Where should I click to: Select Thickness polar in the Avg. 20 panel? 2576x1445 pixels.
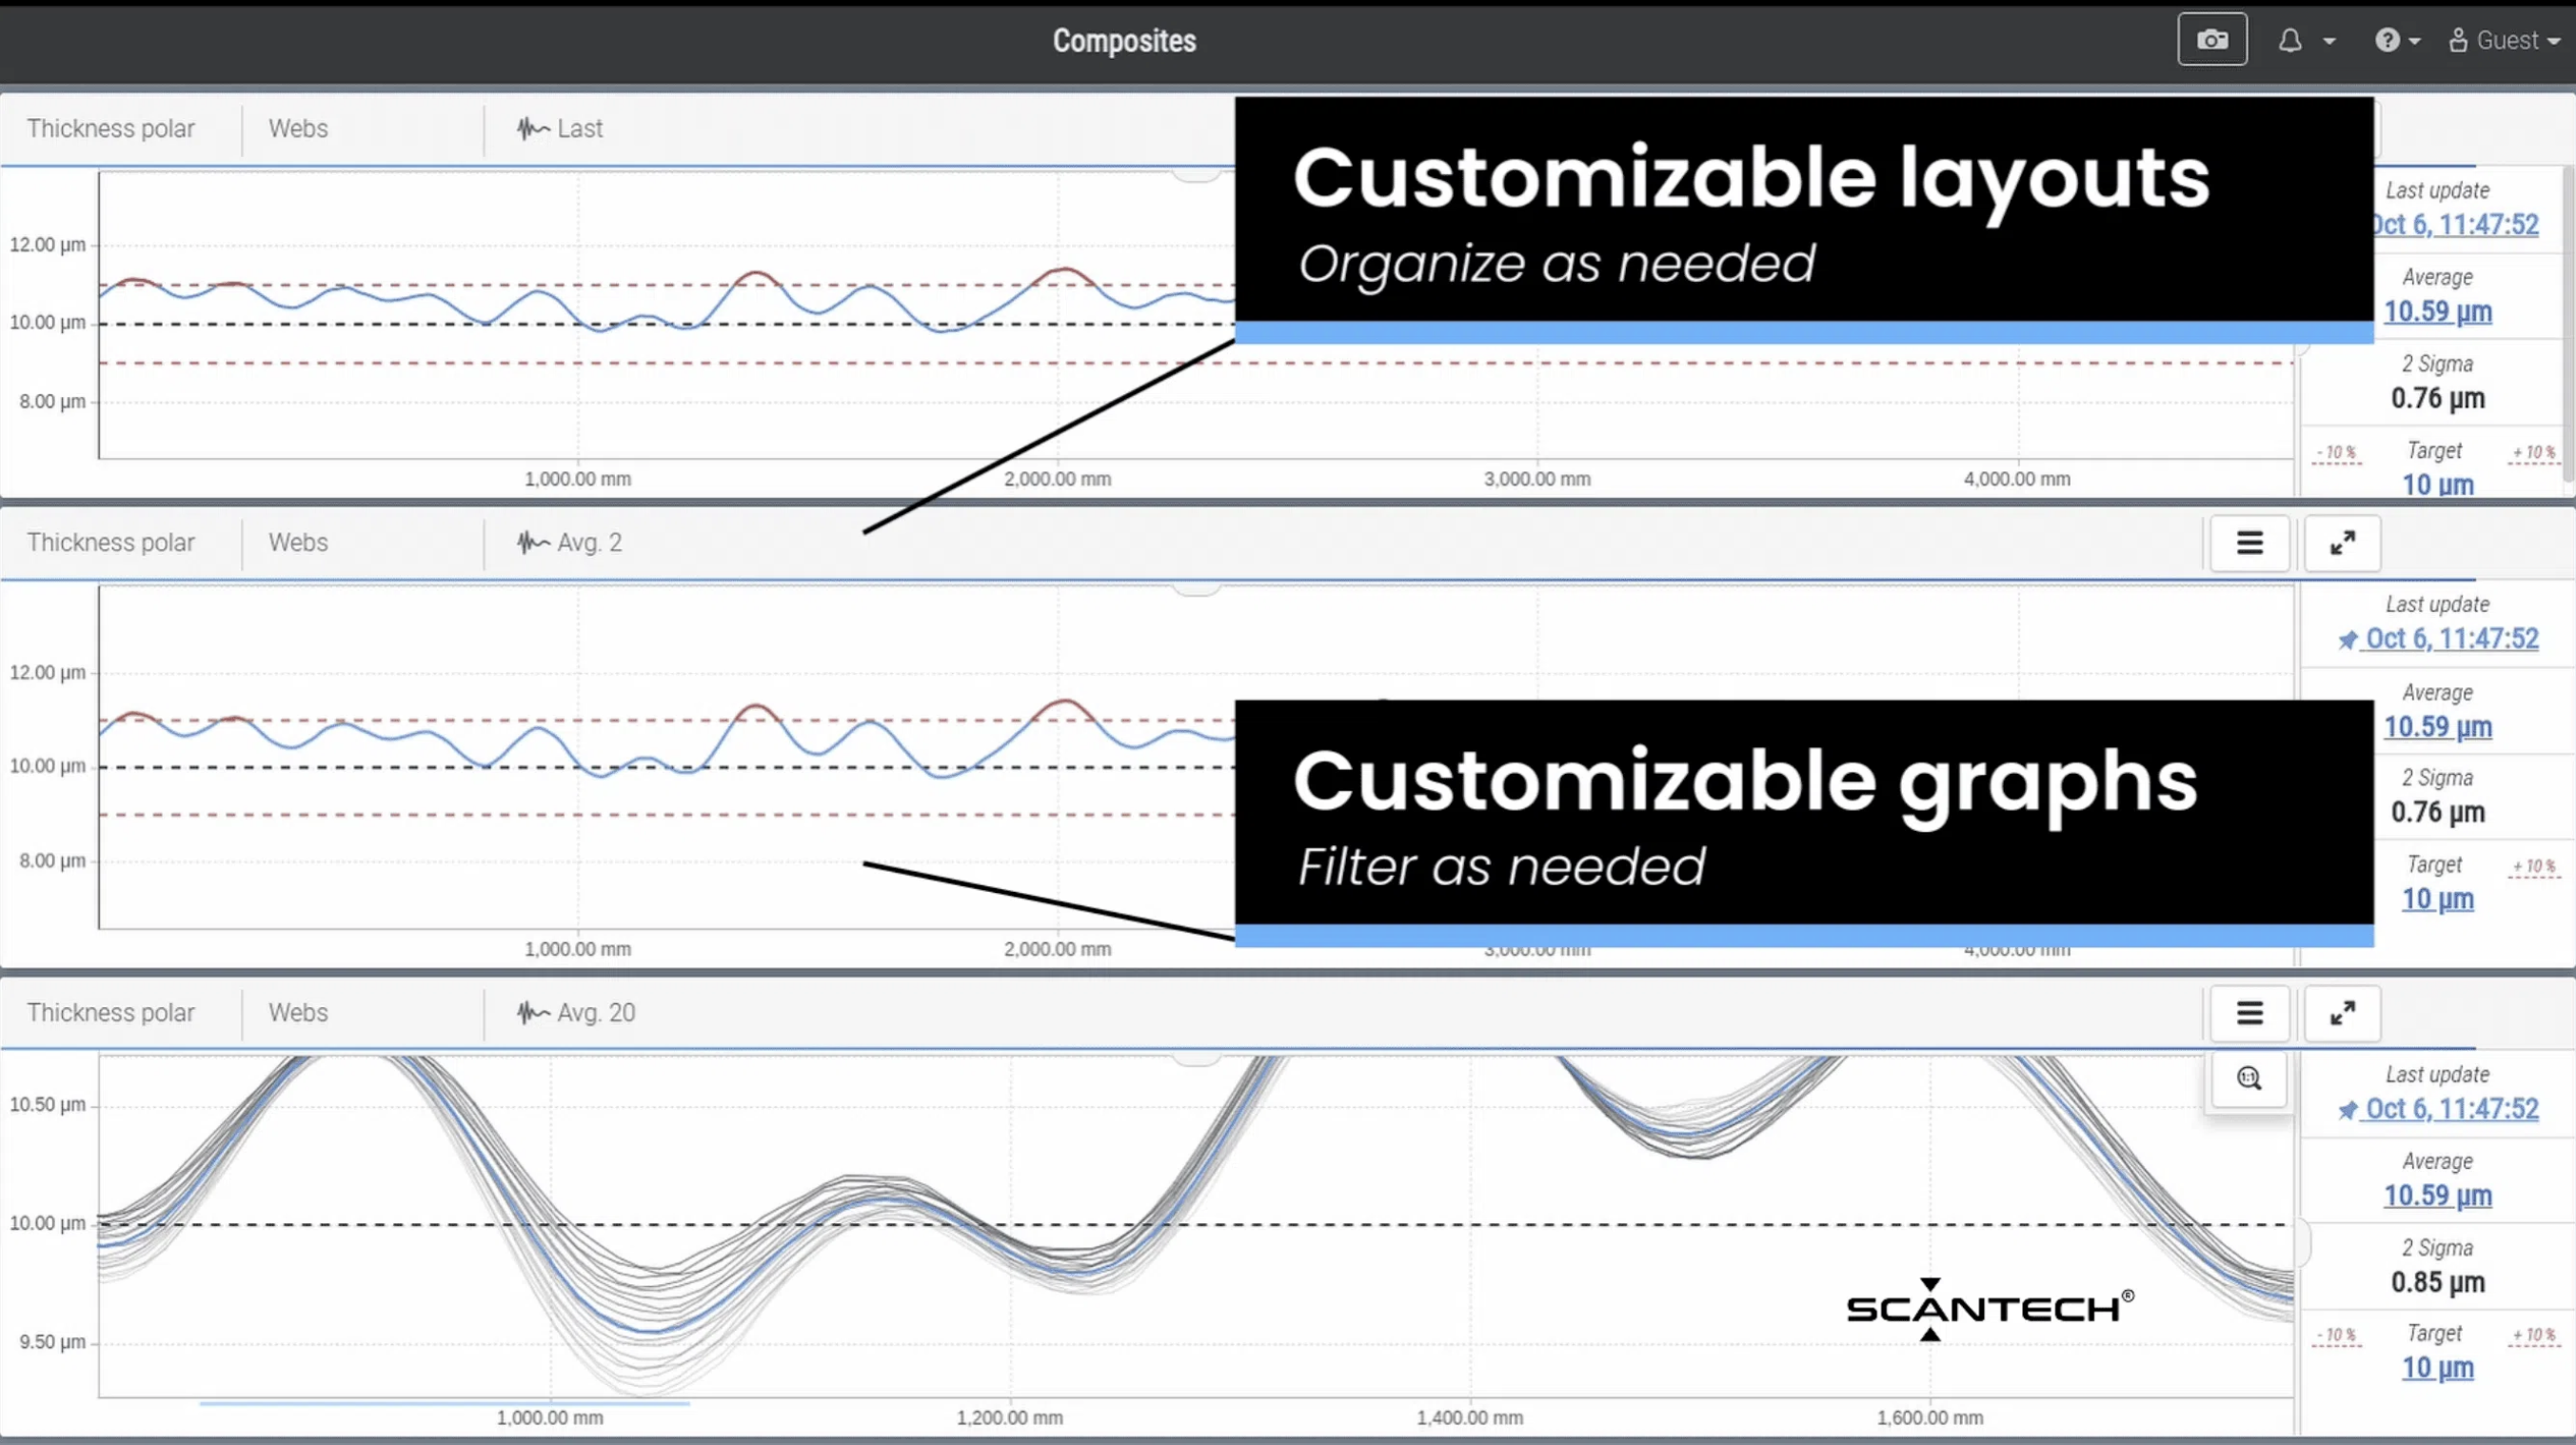[111, 1013]
